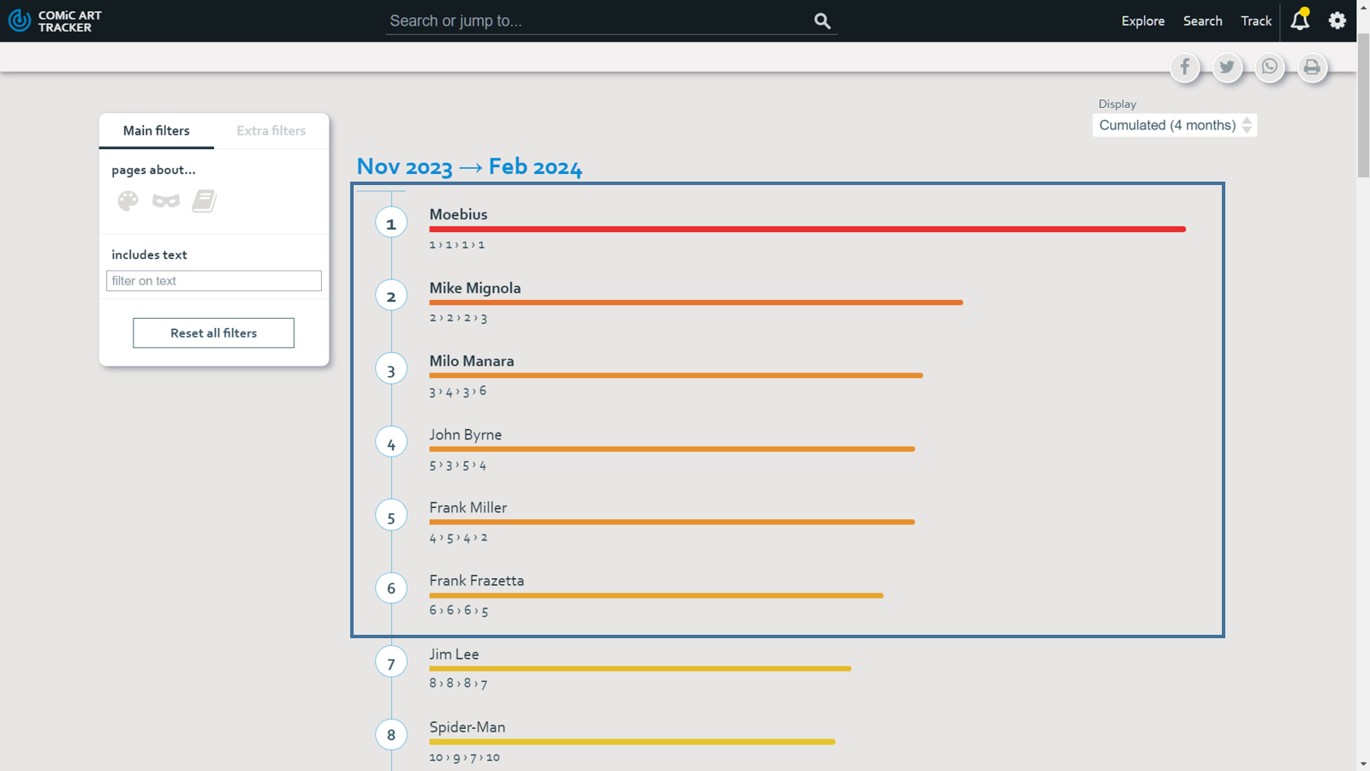Share page via WhatsApp
The width and height of the screenshot is (1370, 771).
[1269, 68]
